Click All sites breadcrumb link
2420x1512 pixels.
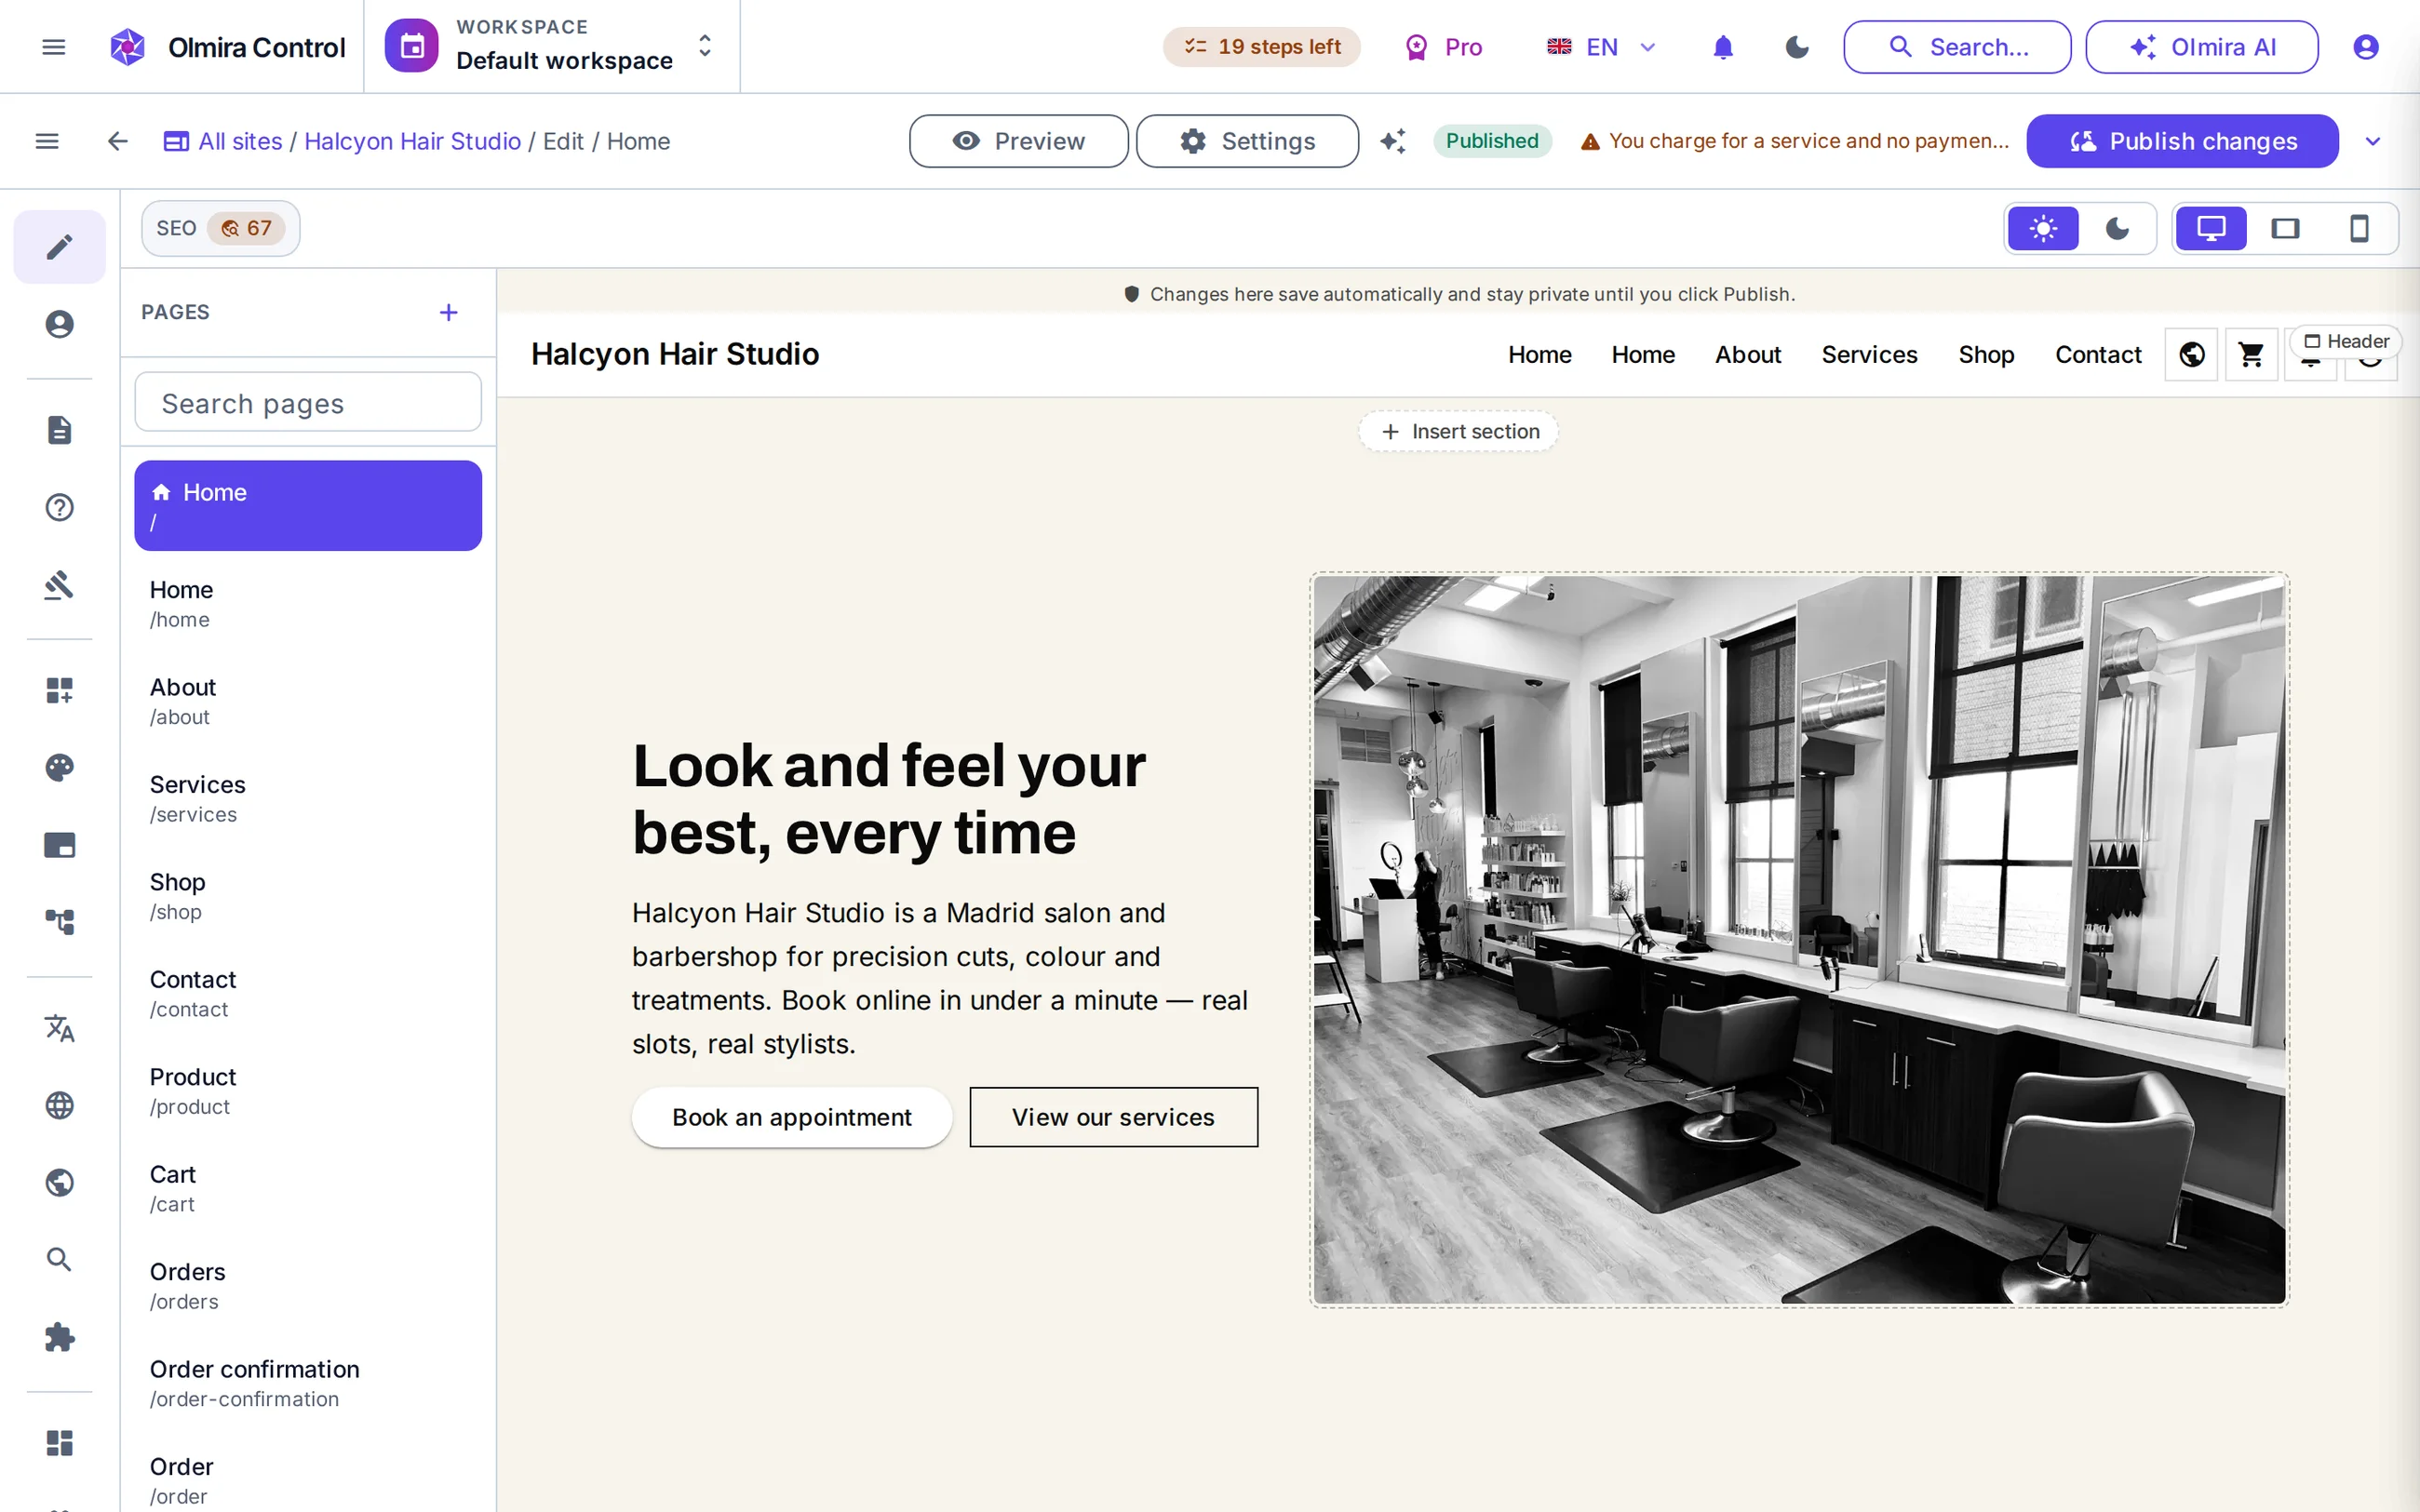pos(240,141)
